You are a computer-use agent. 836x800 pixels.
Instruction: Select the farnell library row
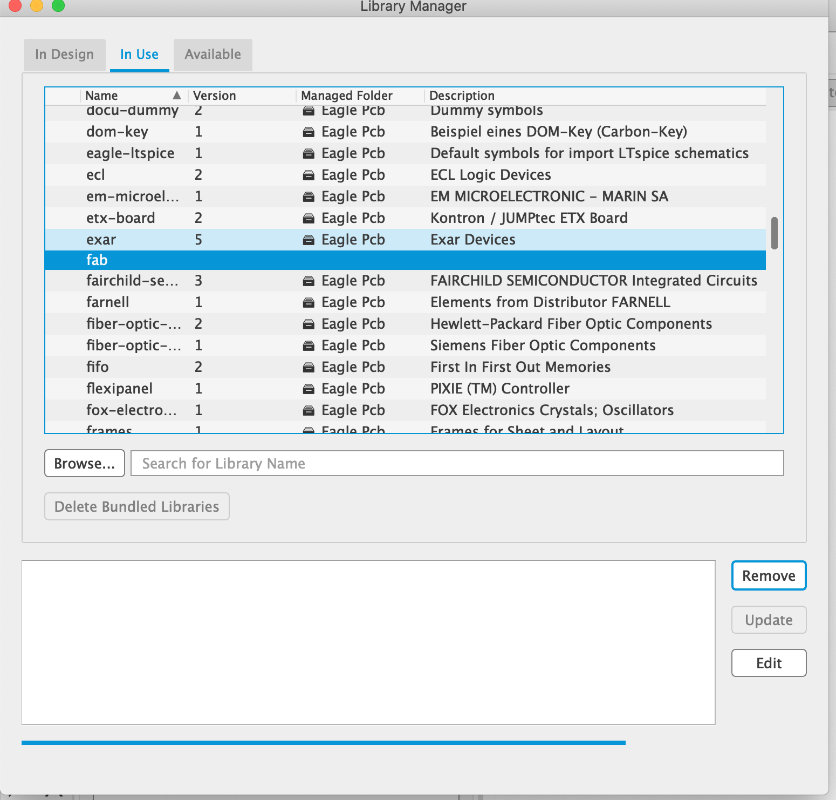coord(405,302)
